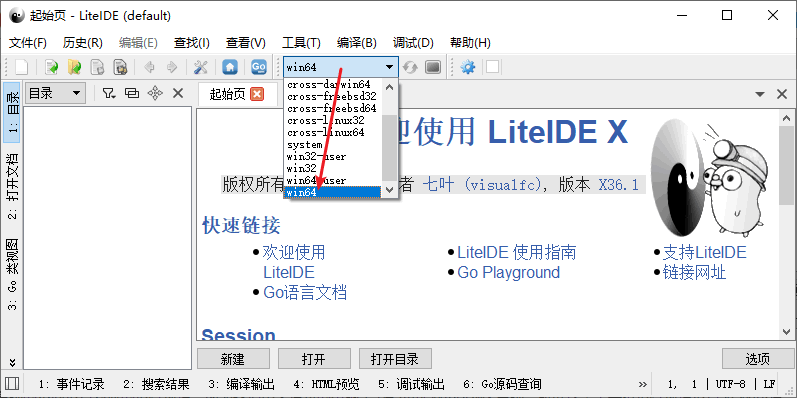Screen dimensions: 797x398
Task: Choose win32-user in the environment list
Action: pos(332,157)
